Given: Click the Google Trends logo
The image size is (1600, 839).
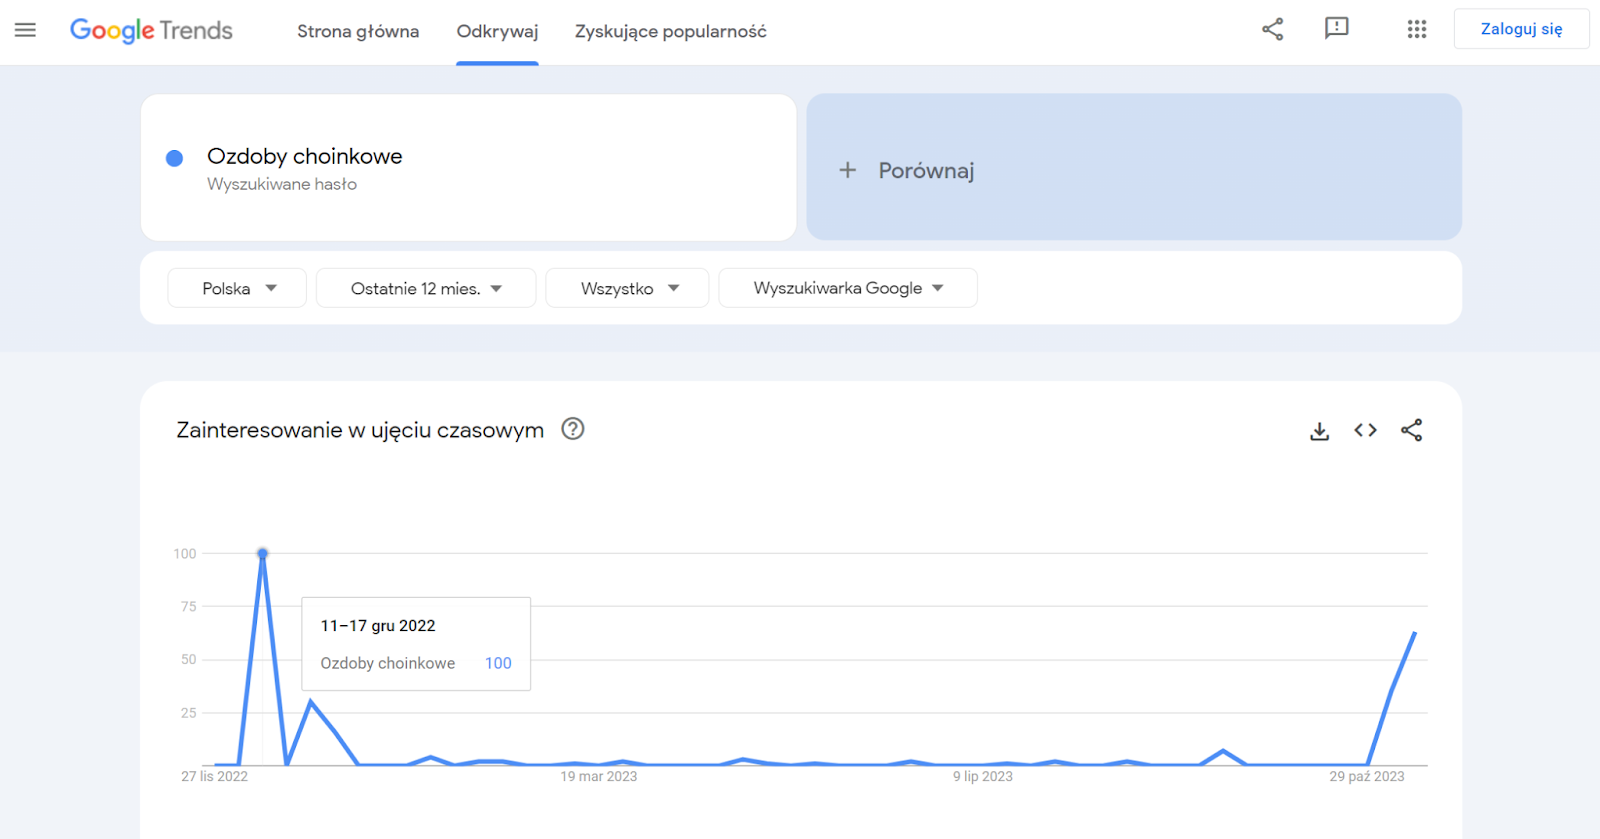Looking at the screenshot, I should 151,31.
